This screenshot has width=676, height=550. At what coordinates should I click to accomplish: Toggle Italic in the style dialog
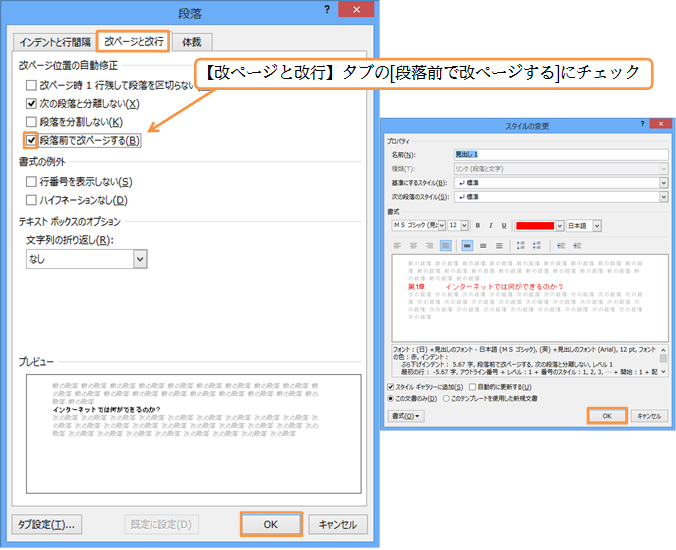(x=491, y=225)
